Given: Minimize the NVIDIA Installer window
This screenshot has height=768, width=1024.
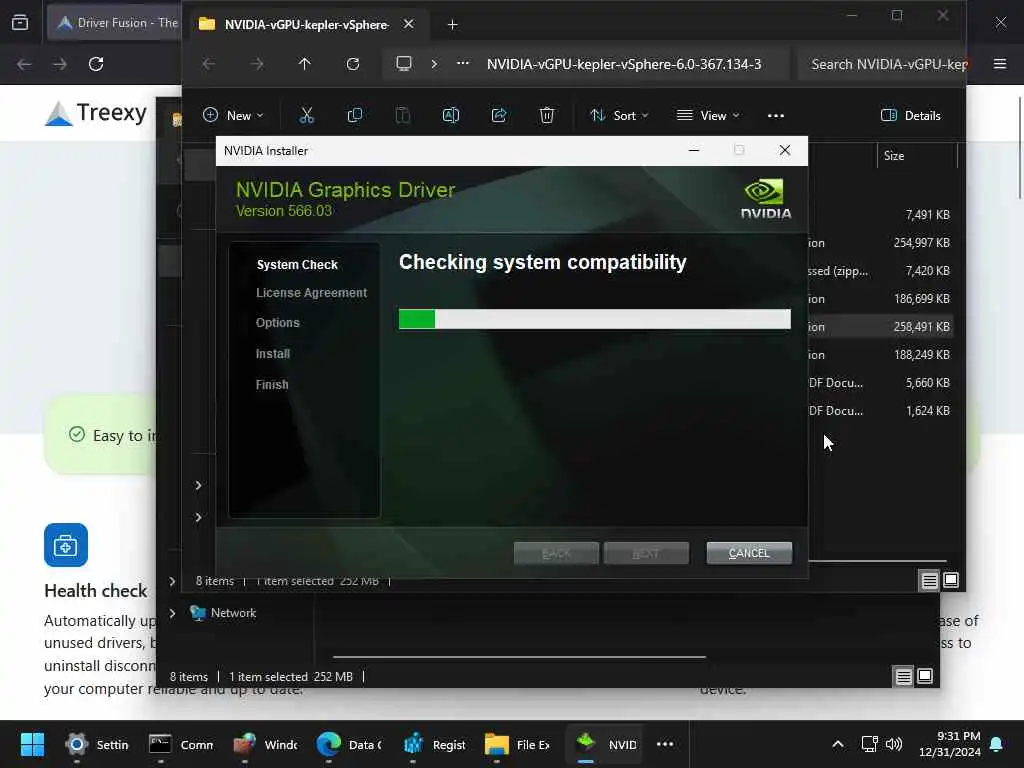Looking at the screenshot, I should click(694, 150).
